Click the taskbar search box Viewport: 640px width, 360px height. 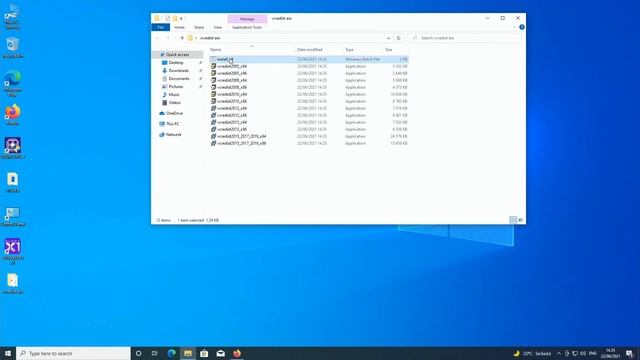pos(73,353)
